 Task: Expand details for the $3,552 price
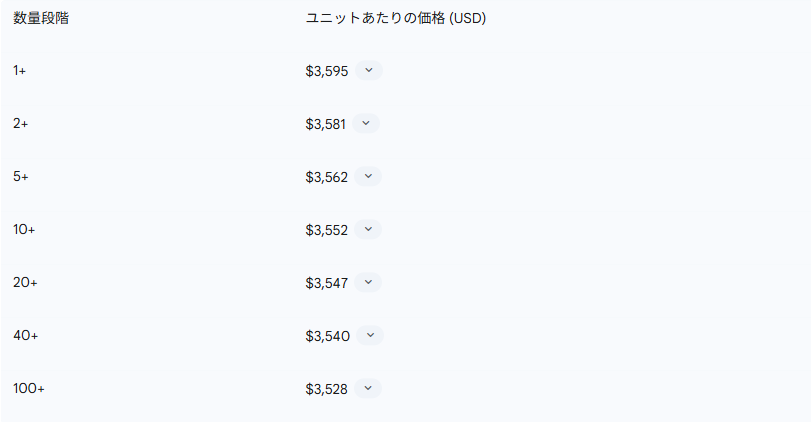pos(368,229)
